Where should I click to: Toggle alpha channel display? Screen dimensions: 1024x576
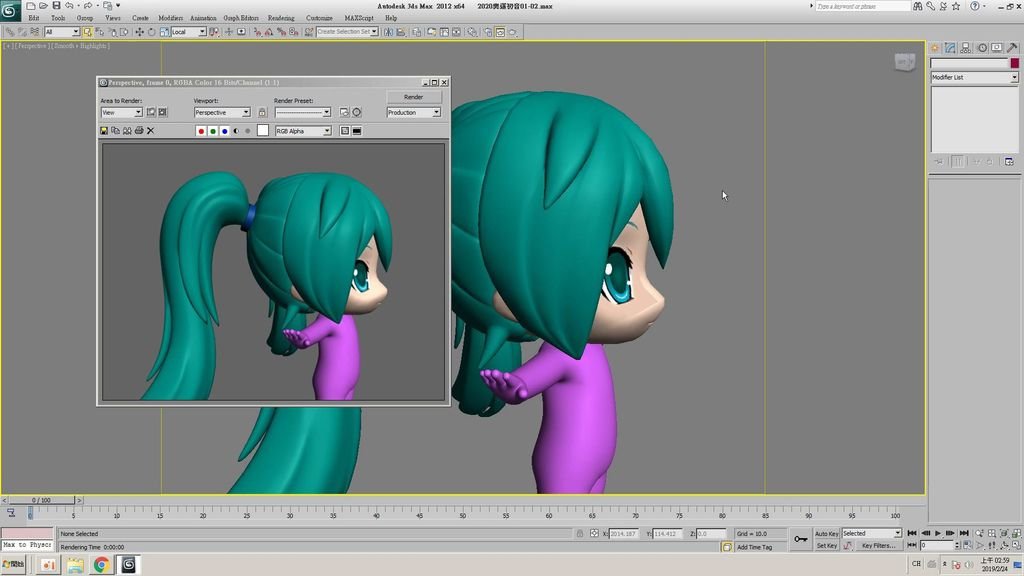coord(236,131)
